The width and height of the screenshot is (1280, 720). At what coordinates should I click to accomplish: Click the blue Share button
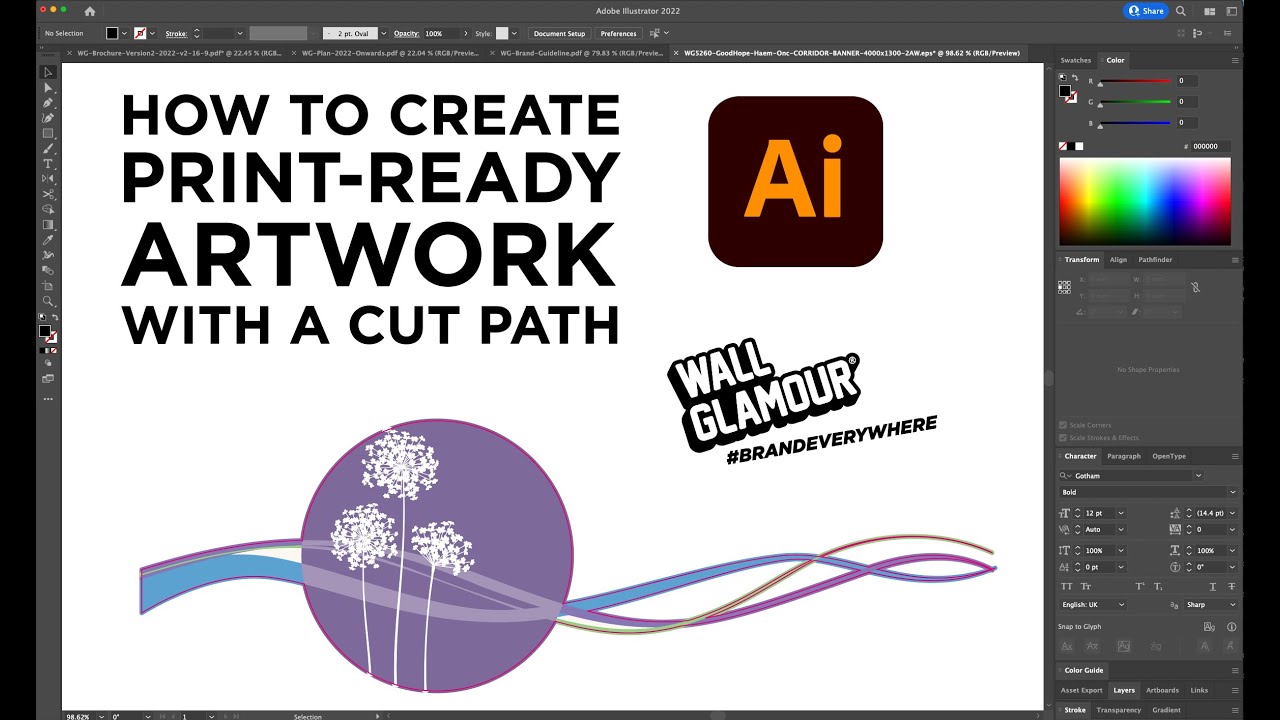[x=1146, y=11]
